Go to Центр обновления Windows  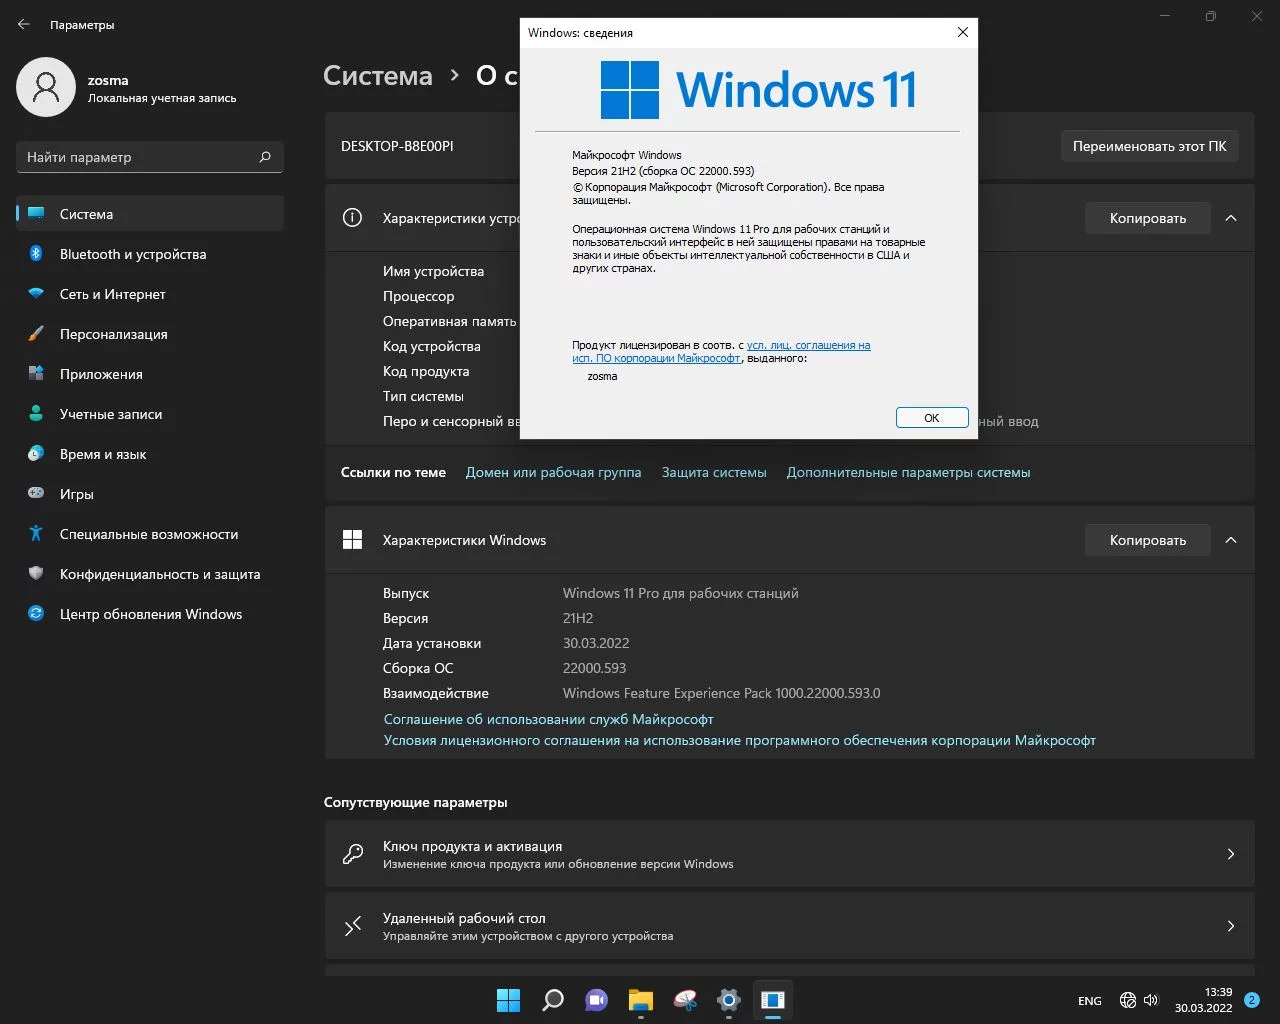click(x=150, y=614)
